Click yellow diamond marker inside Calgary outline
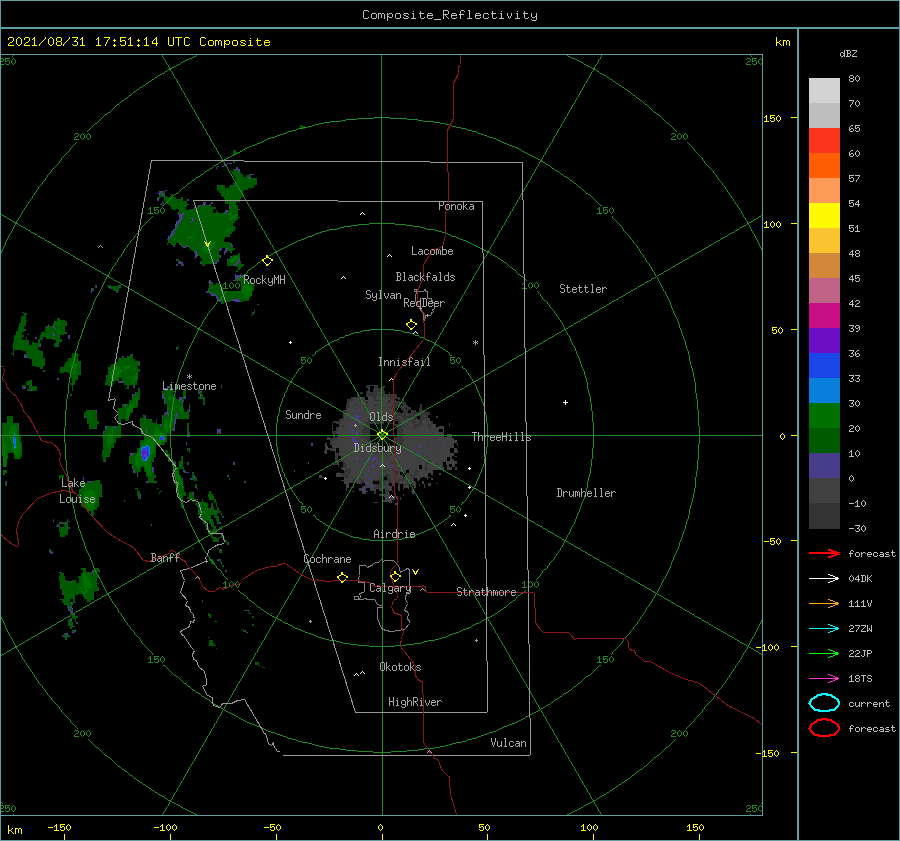Screen dimensions: 900x841 (395, 576)
